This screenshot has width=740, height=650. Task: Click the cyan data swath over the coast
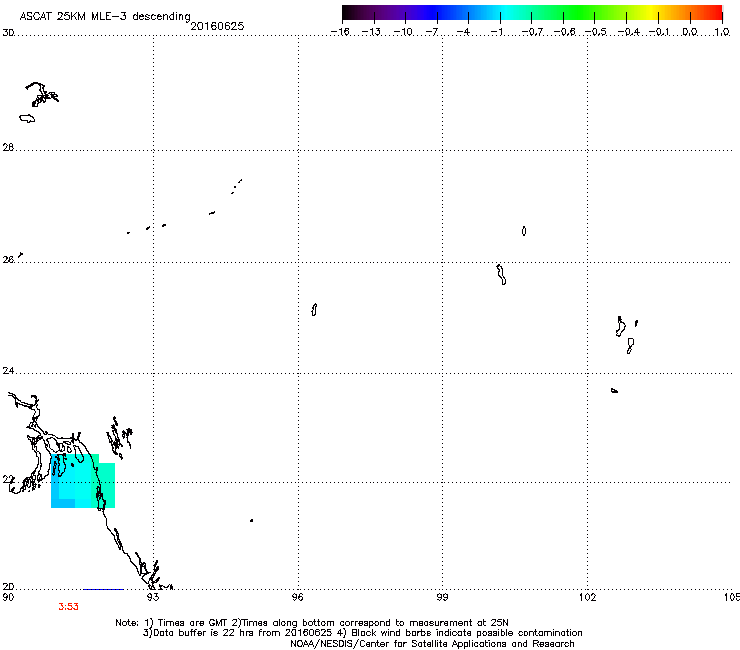tap(83, 481)
